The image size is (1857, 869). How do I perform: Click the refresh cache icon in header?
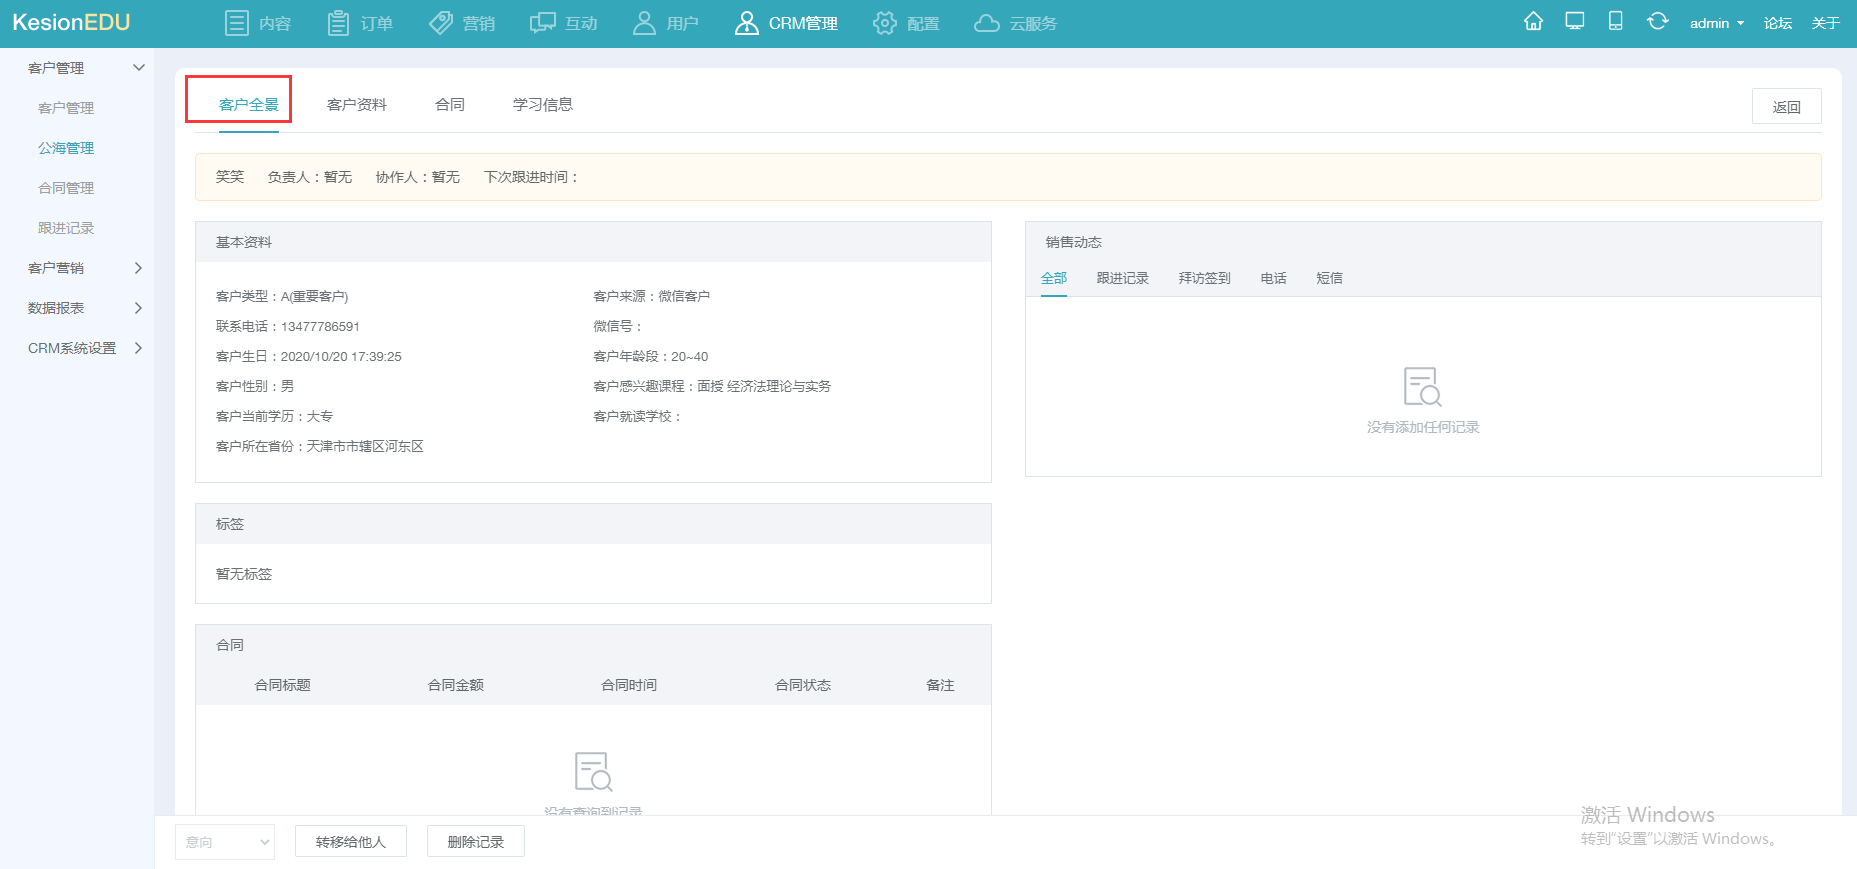coord(1657,21)
